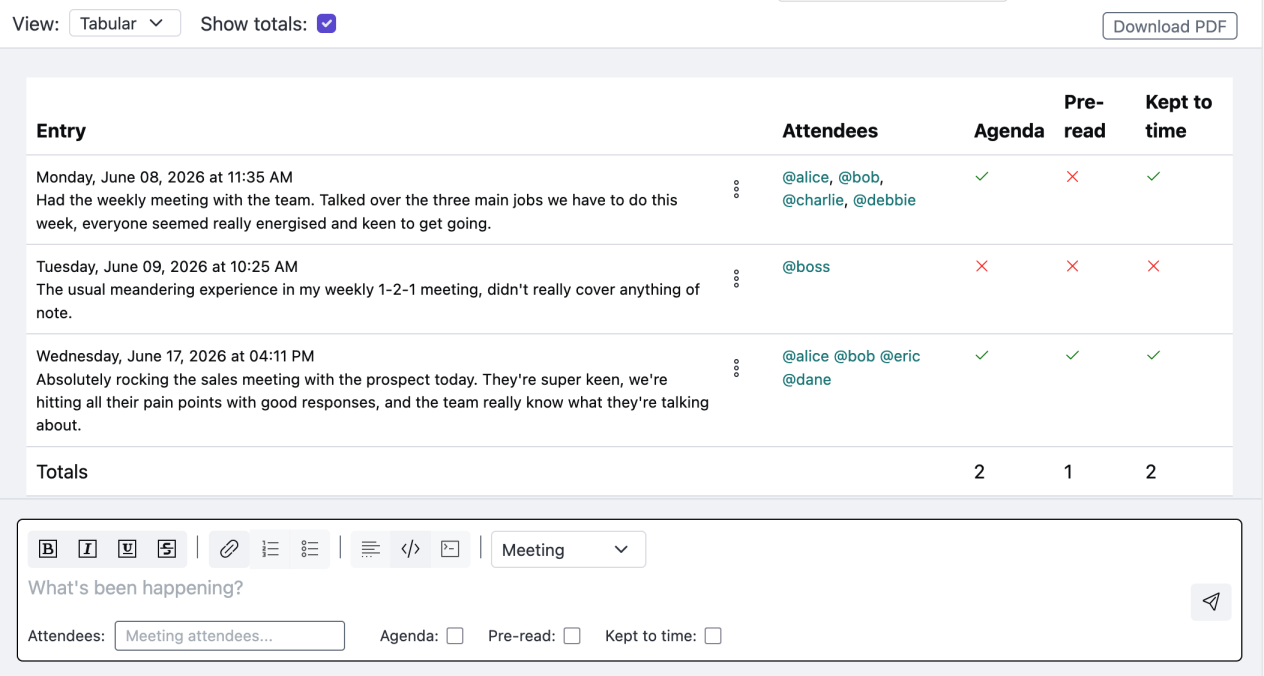Open options menu for June 17 entry
Image resolution: width=1264 pixels, height=676 pixels.
coord(736,368)
